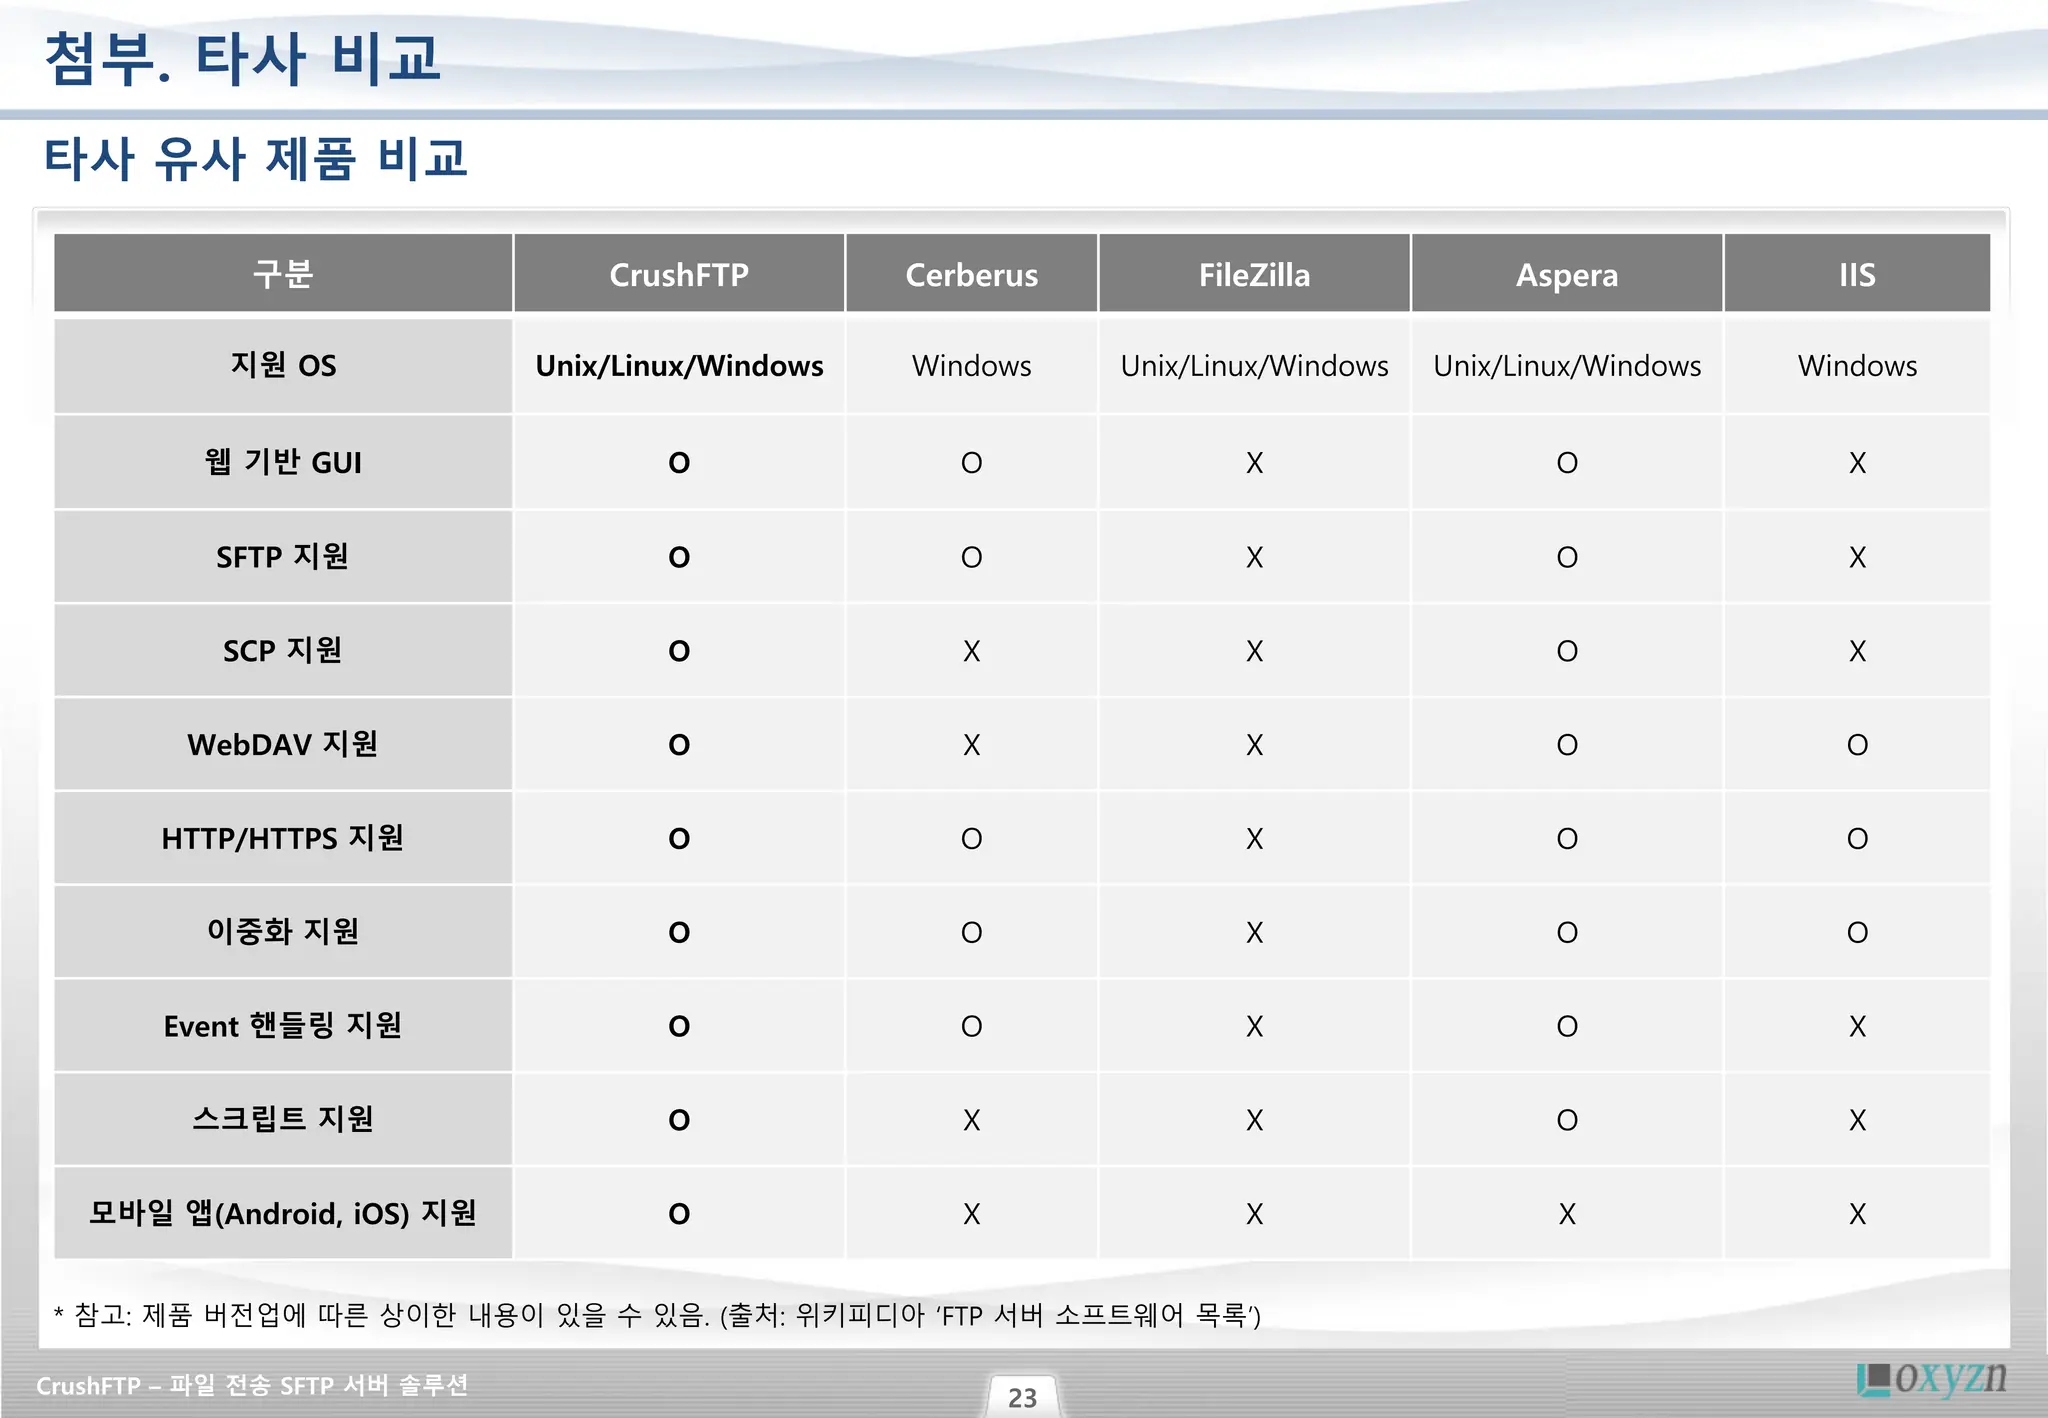Click Aspera's X in the mobile app row
2048x1418 pixels.
(x=1567, y=1214)
